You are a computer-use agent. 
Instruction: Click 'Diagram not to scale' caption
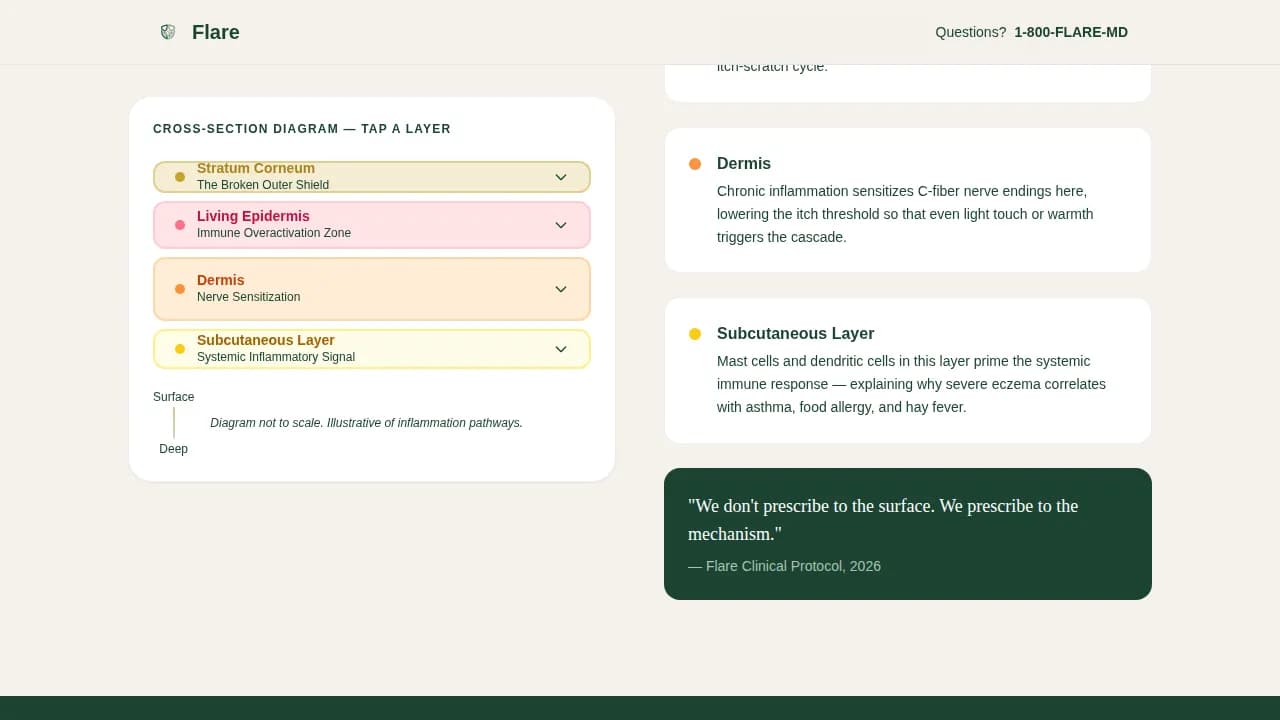[367, 423]
